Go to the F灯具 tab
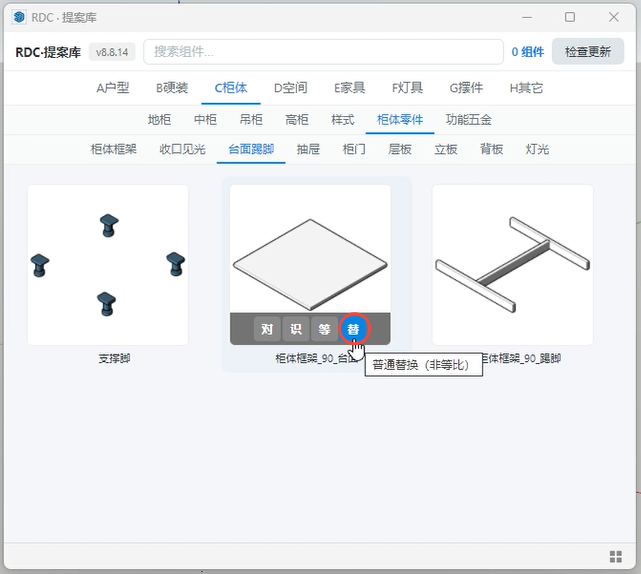641x574 pixels. tap(407, 88)
